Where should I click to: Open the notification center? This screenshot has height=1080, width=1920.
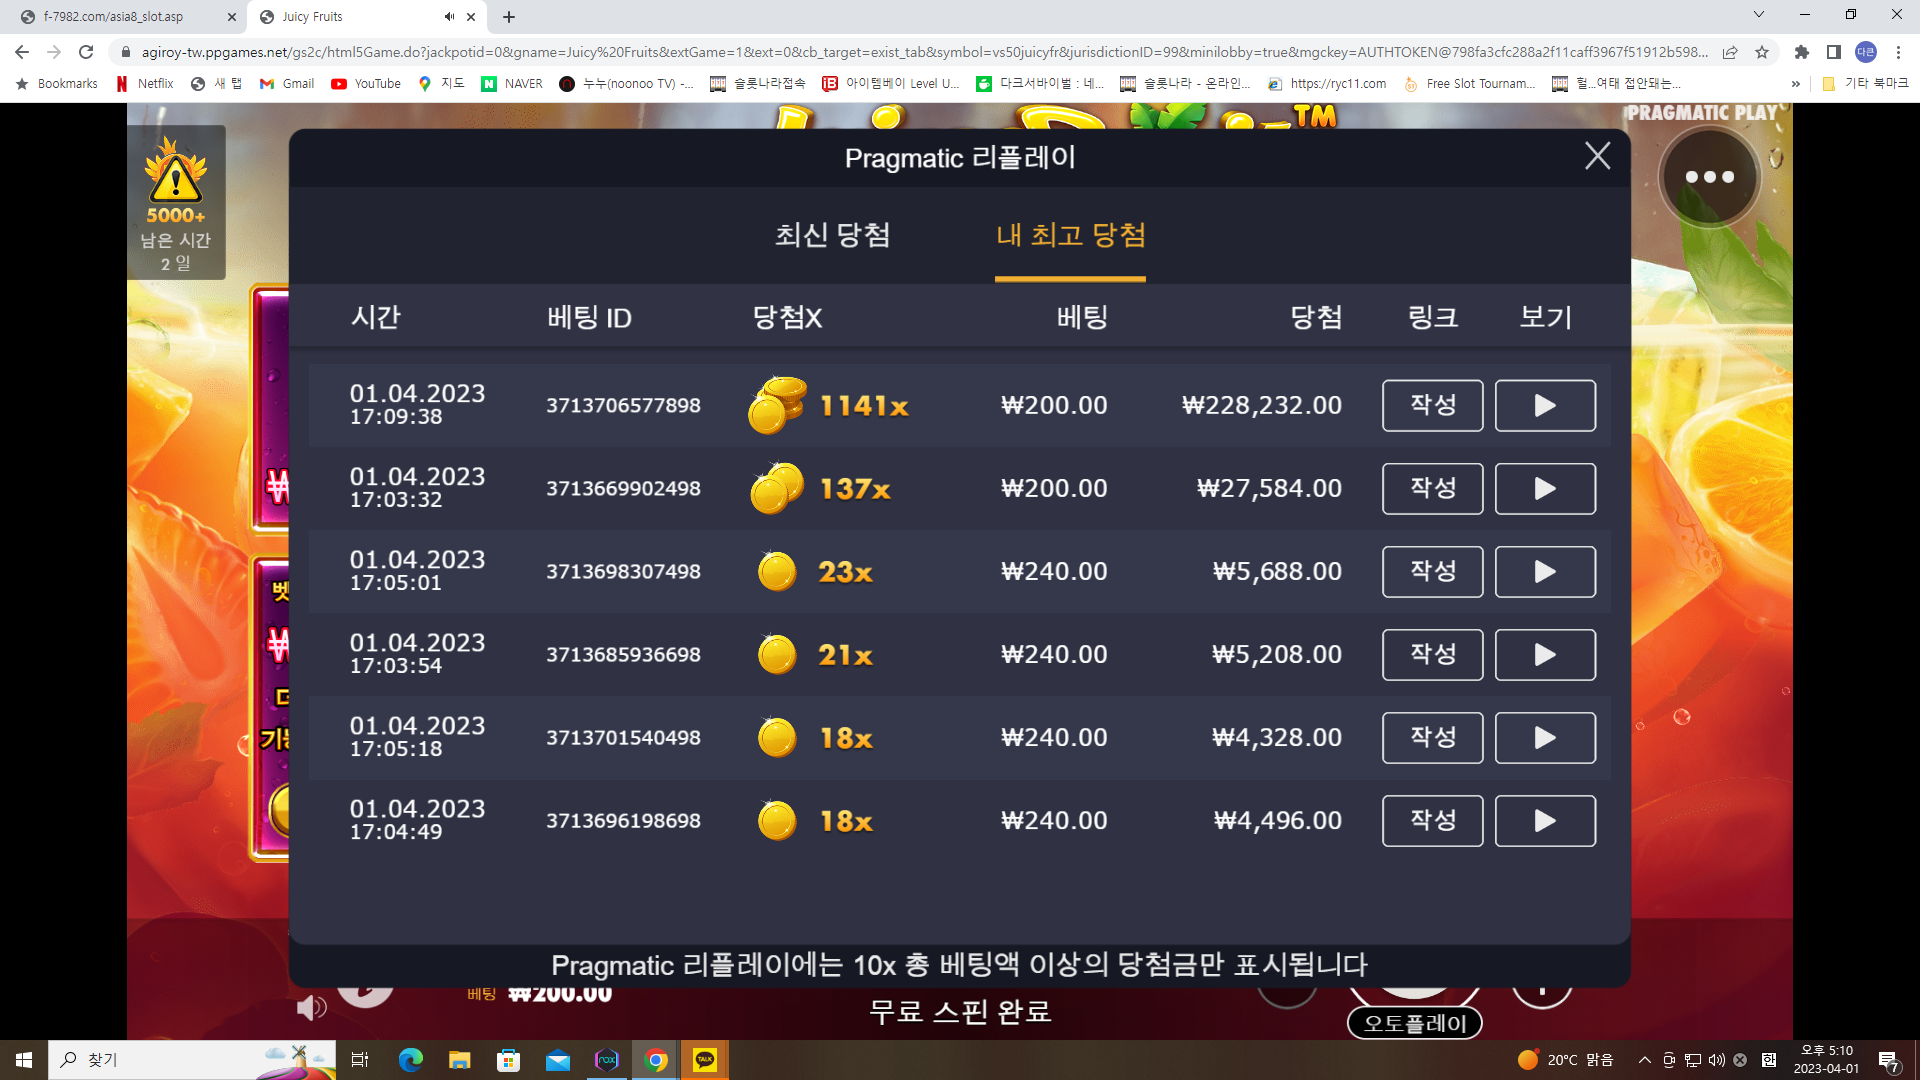tap(1889, 1061)
